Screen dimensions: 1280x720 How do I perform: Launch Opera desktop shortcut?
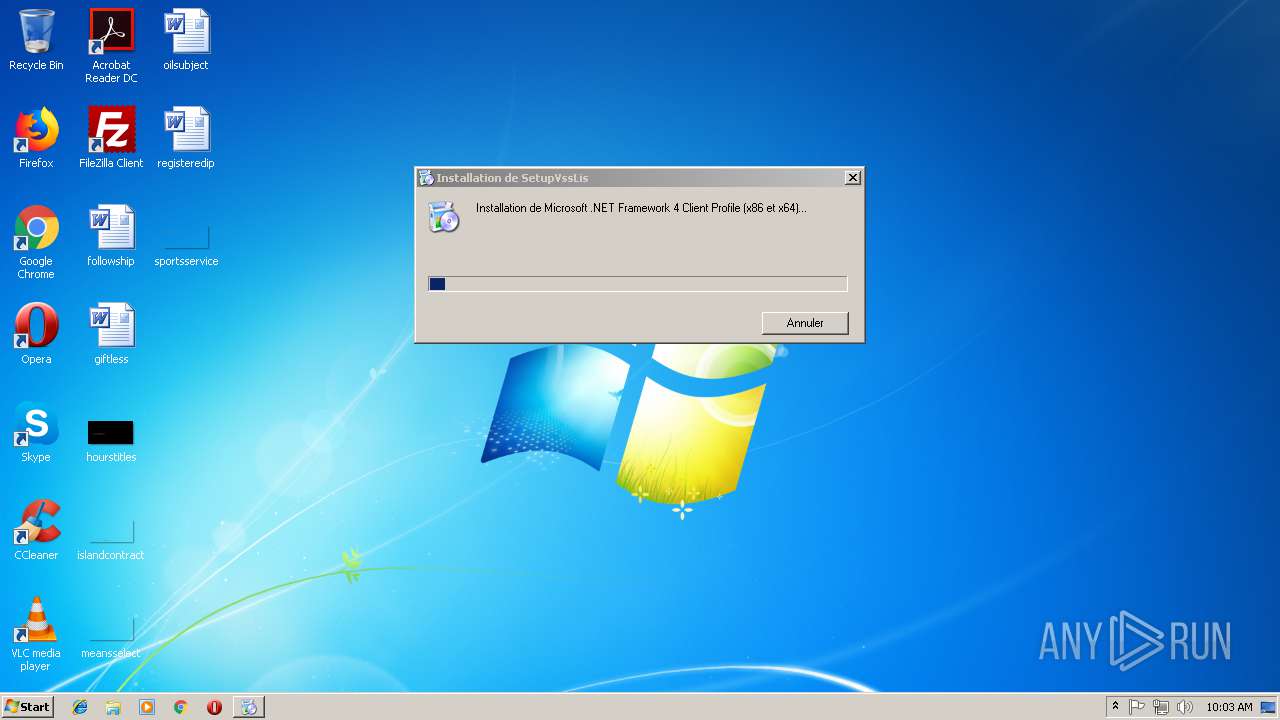(x=36, y=334)
